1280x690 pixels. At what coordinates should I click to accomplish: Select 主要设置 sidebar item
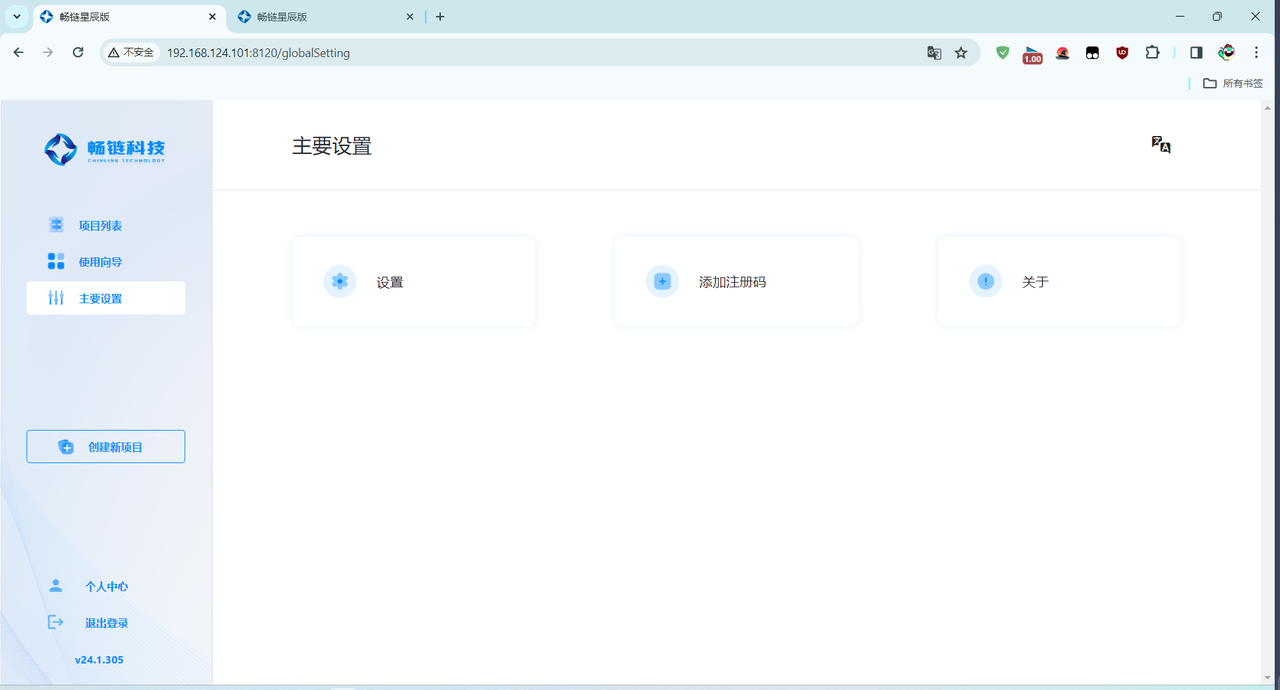[x=105, y=298]
